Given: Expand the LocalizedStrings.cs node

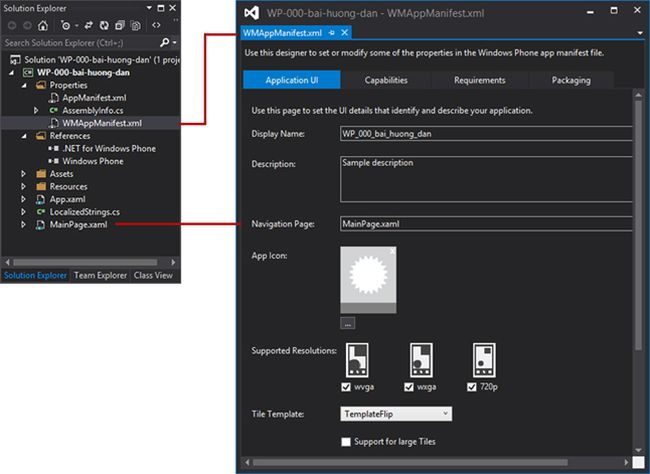Looking at the screenshot, I should [x=23, y=212].
